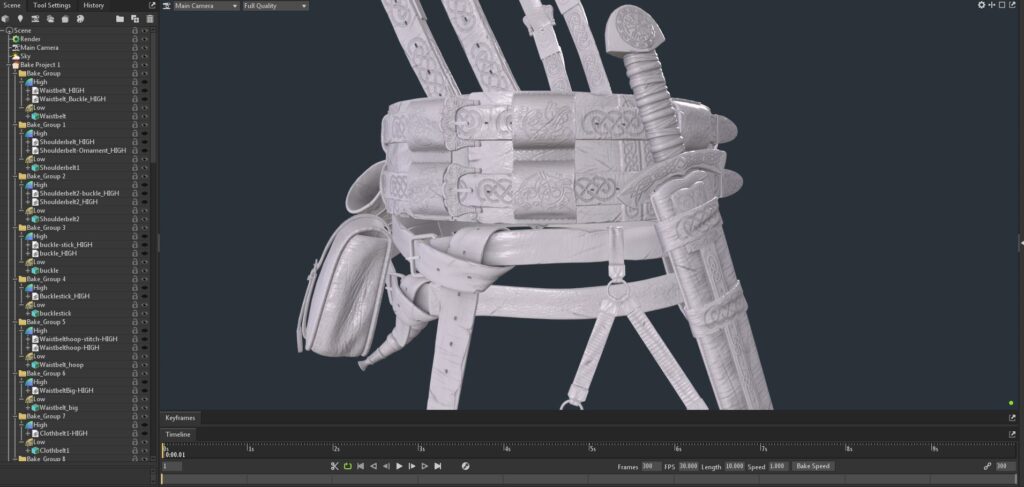
Task: Click the Frames value field
Action: [652, 466]
